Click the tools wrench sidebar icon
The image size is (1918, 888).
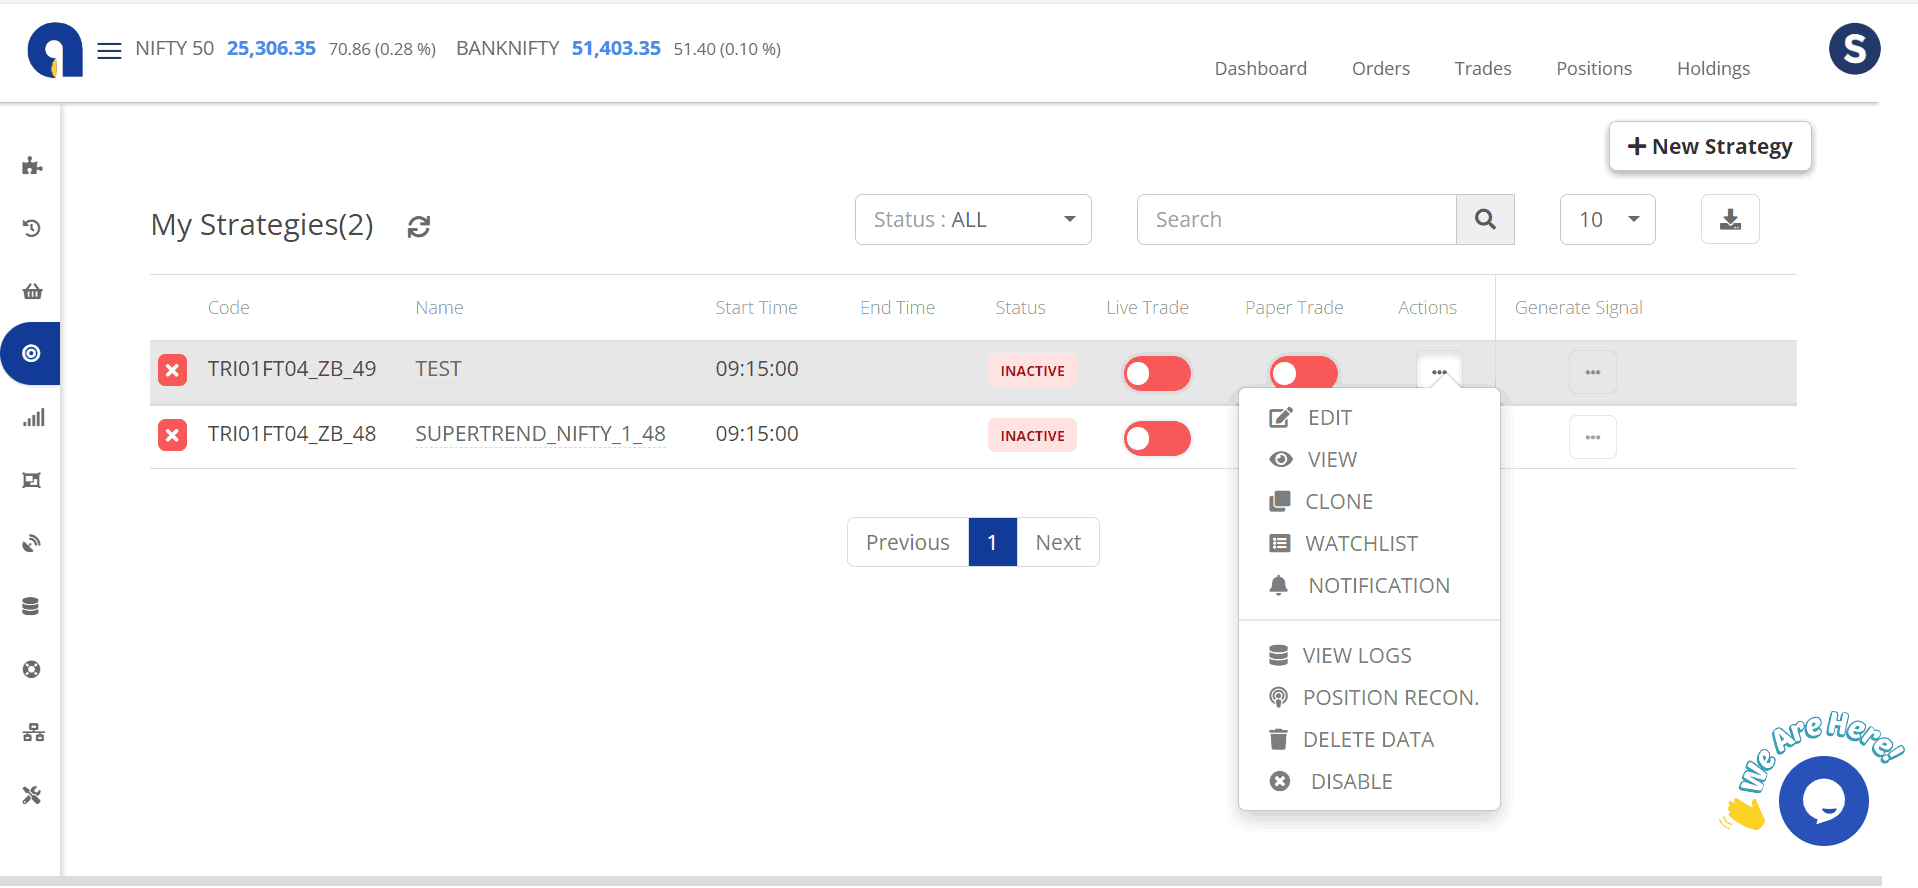32,795
